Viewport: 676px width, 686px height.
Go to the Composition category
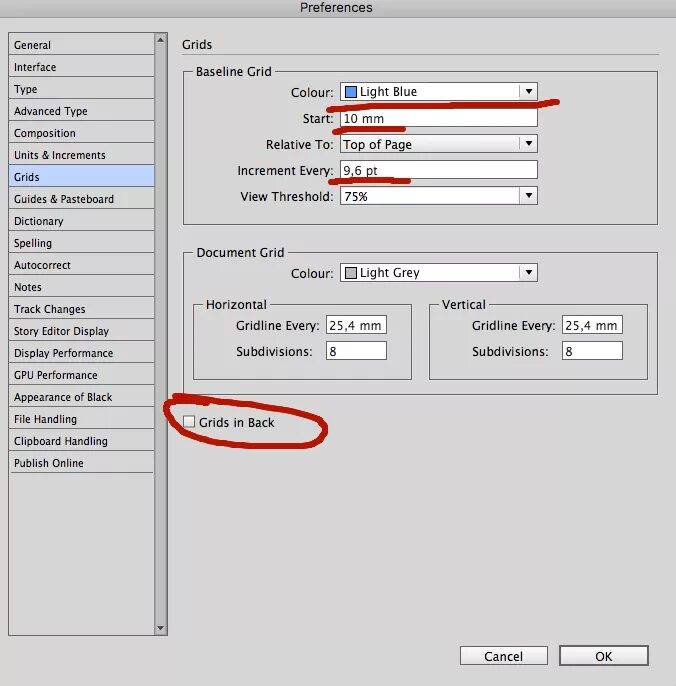[x=81, y=133]
